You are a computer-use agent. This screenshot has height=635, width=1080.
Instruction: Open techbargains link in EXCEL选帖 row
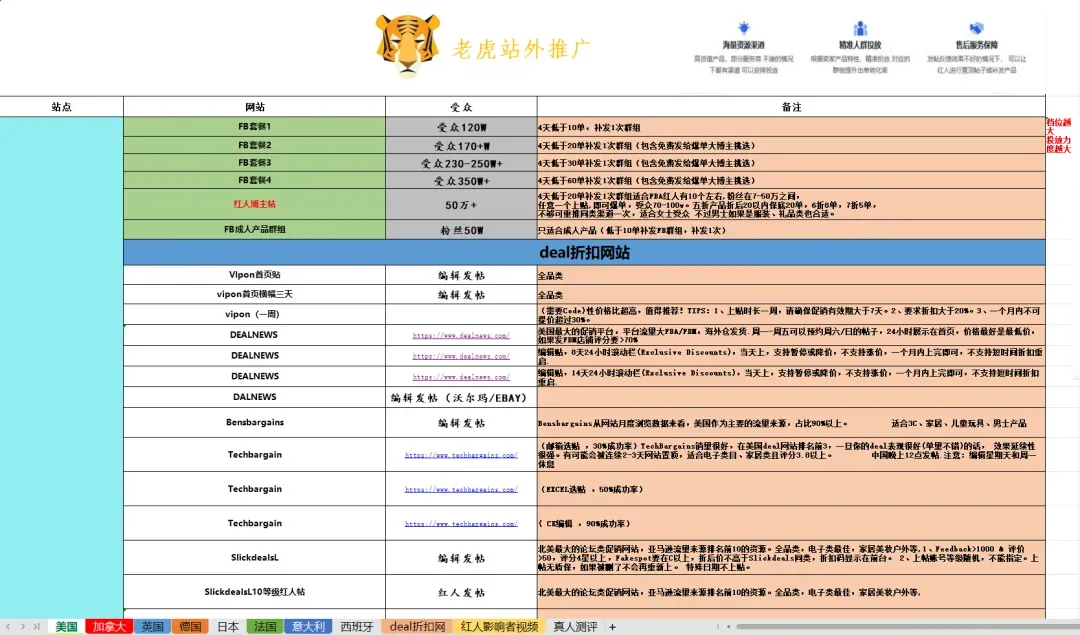461,490
